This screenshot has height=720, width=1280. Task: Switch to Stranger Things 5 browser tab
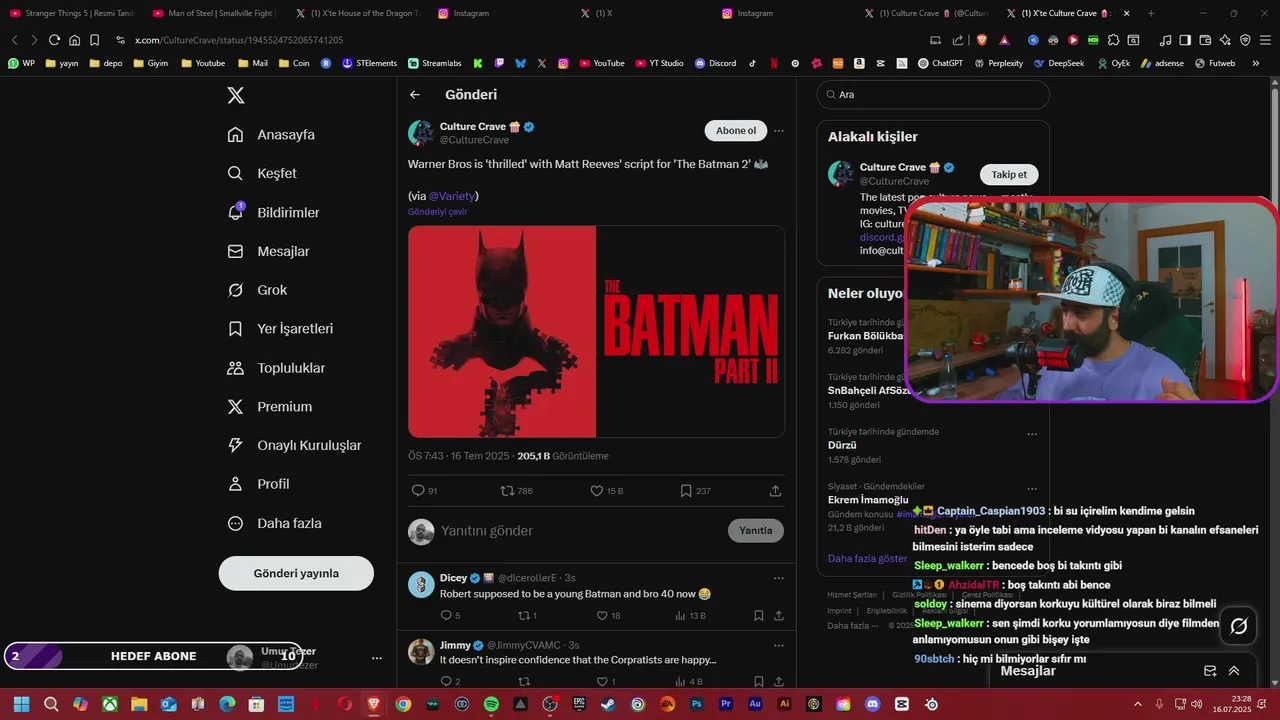72,13
